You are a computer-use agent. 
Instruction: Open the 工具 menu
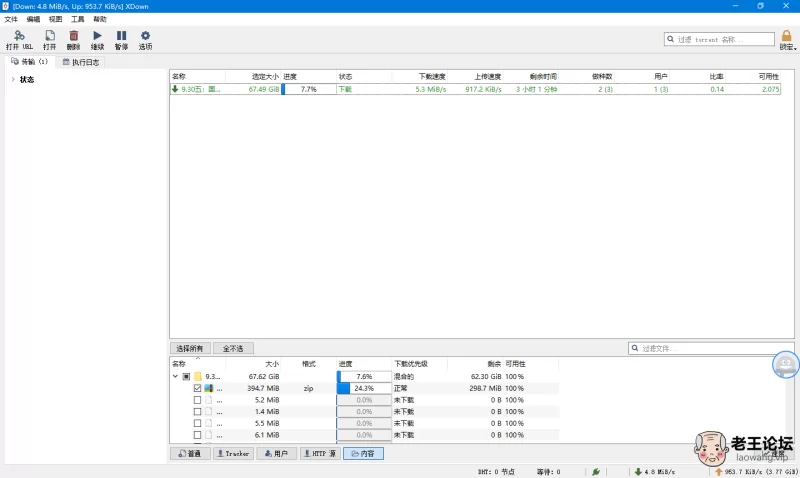[x=78, y=19]
